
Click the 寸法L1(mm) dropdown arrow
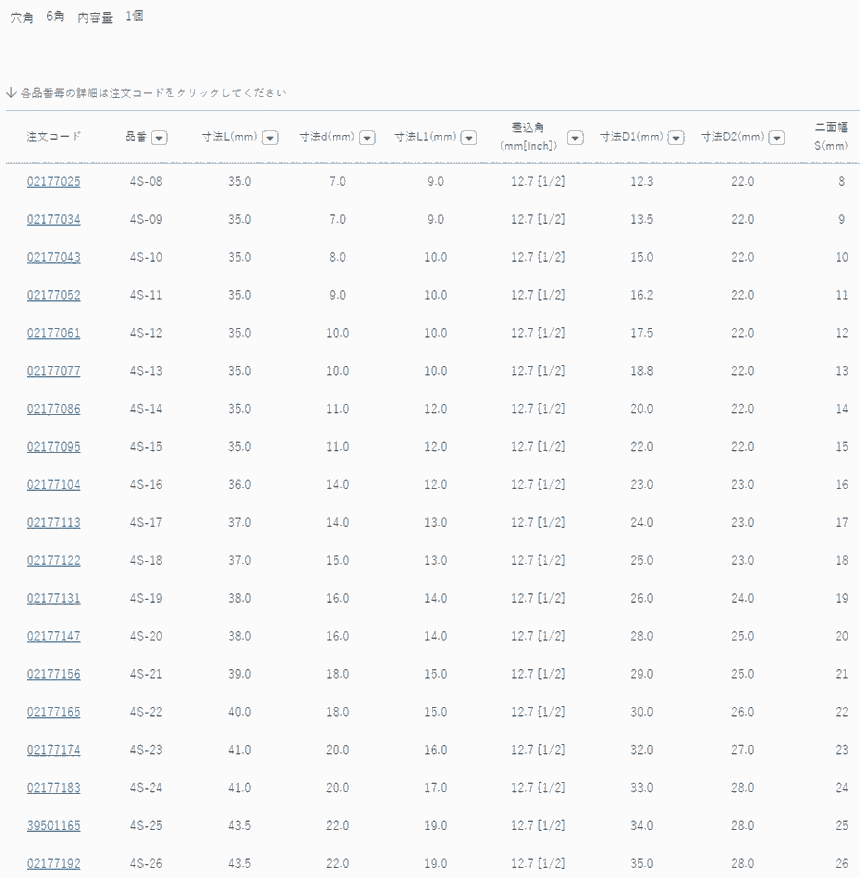pos(468,137)
